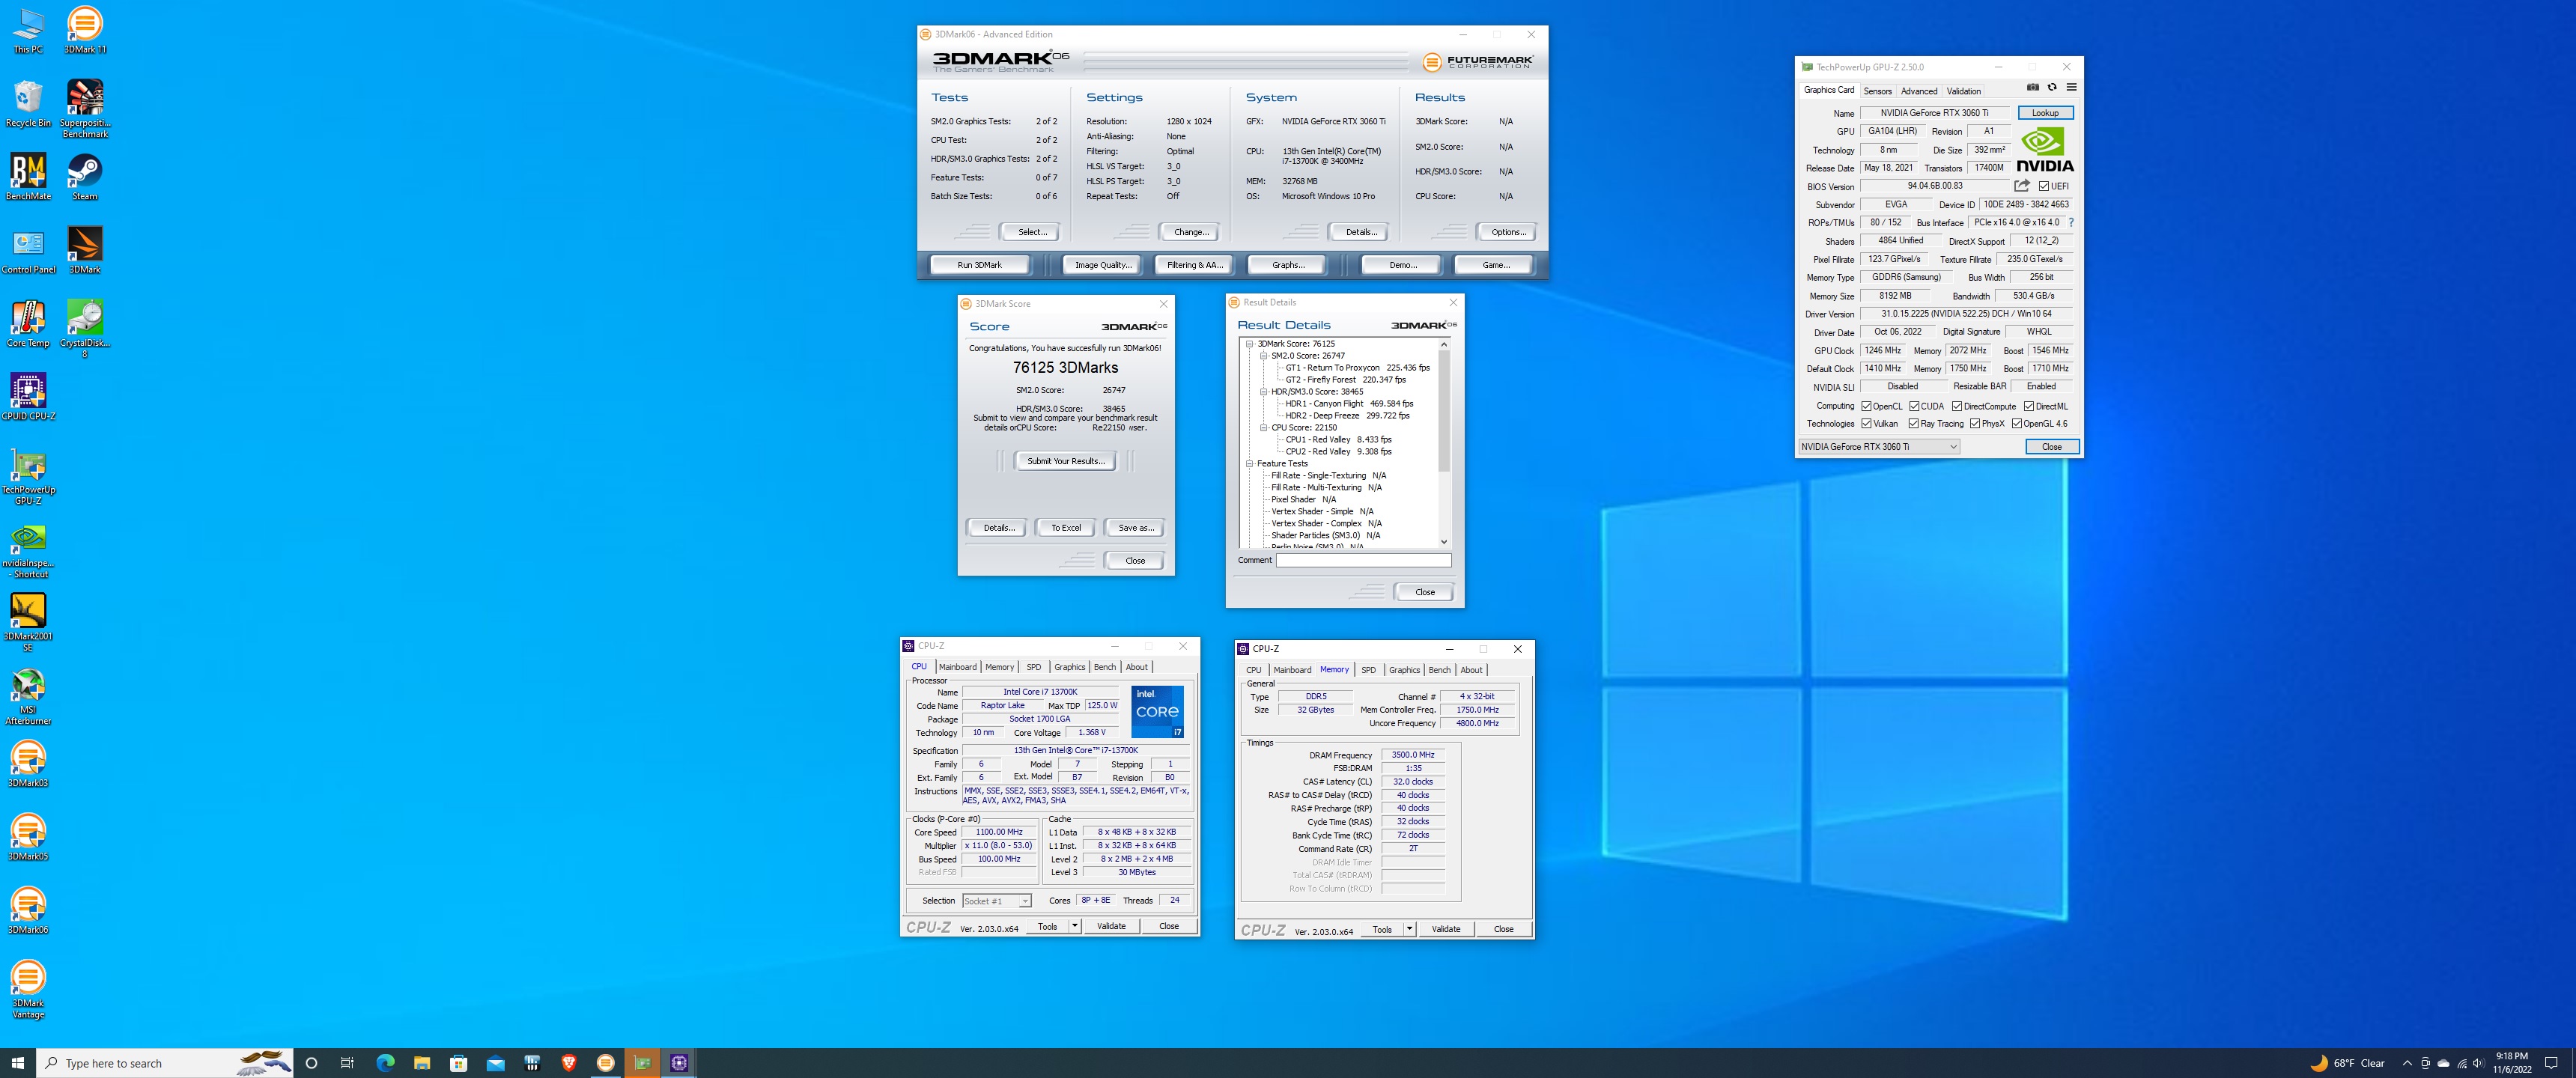The width and height of the screenshot is (2576, 1078).
Task: Click the Lookup button in GPU-Z
Action: coord(2045,113)
